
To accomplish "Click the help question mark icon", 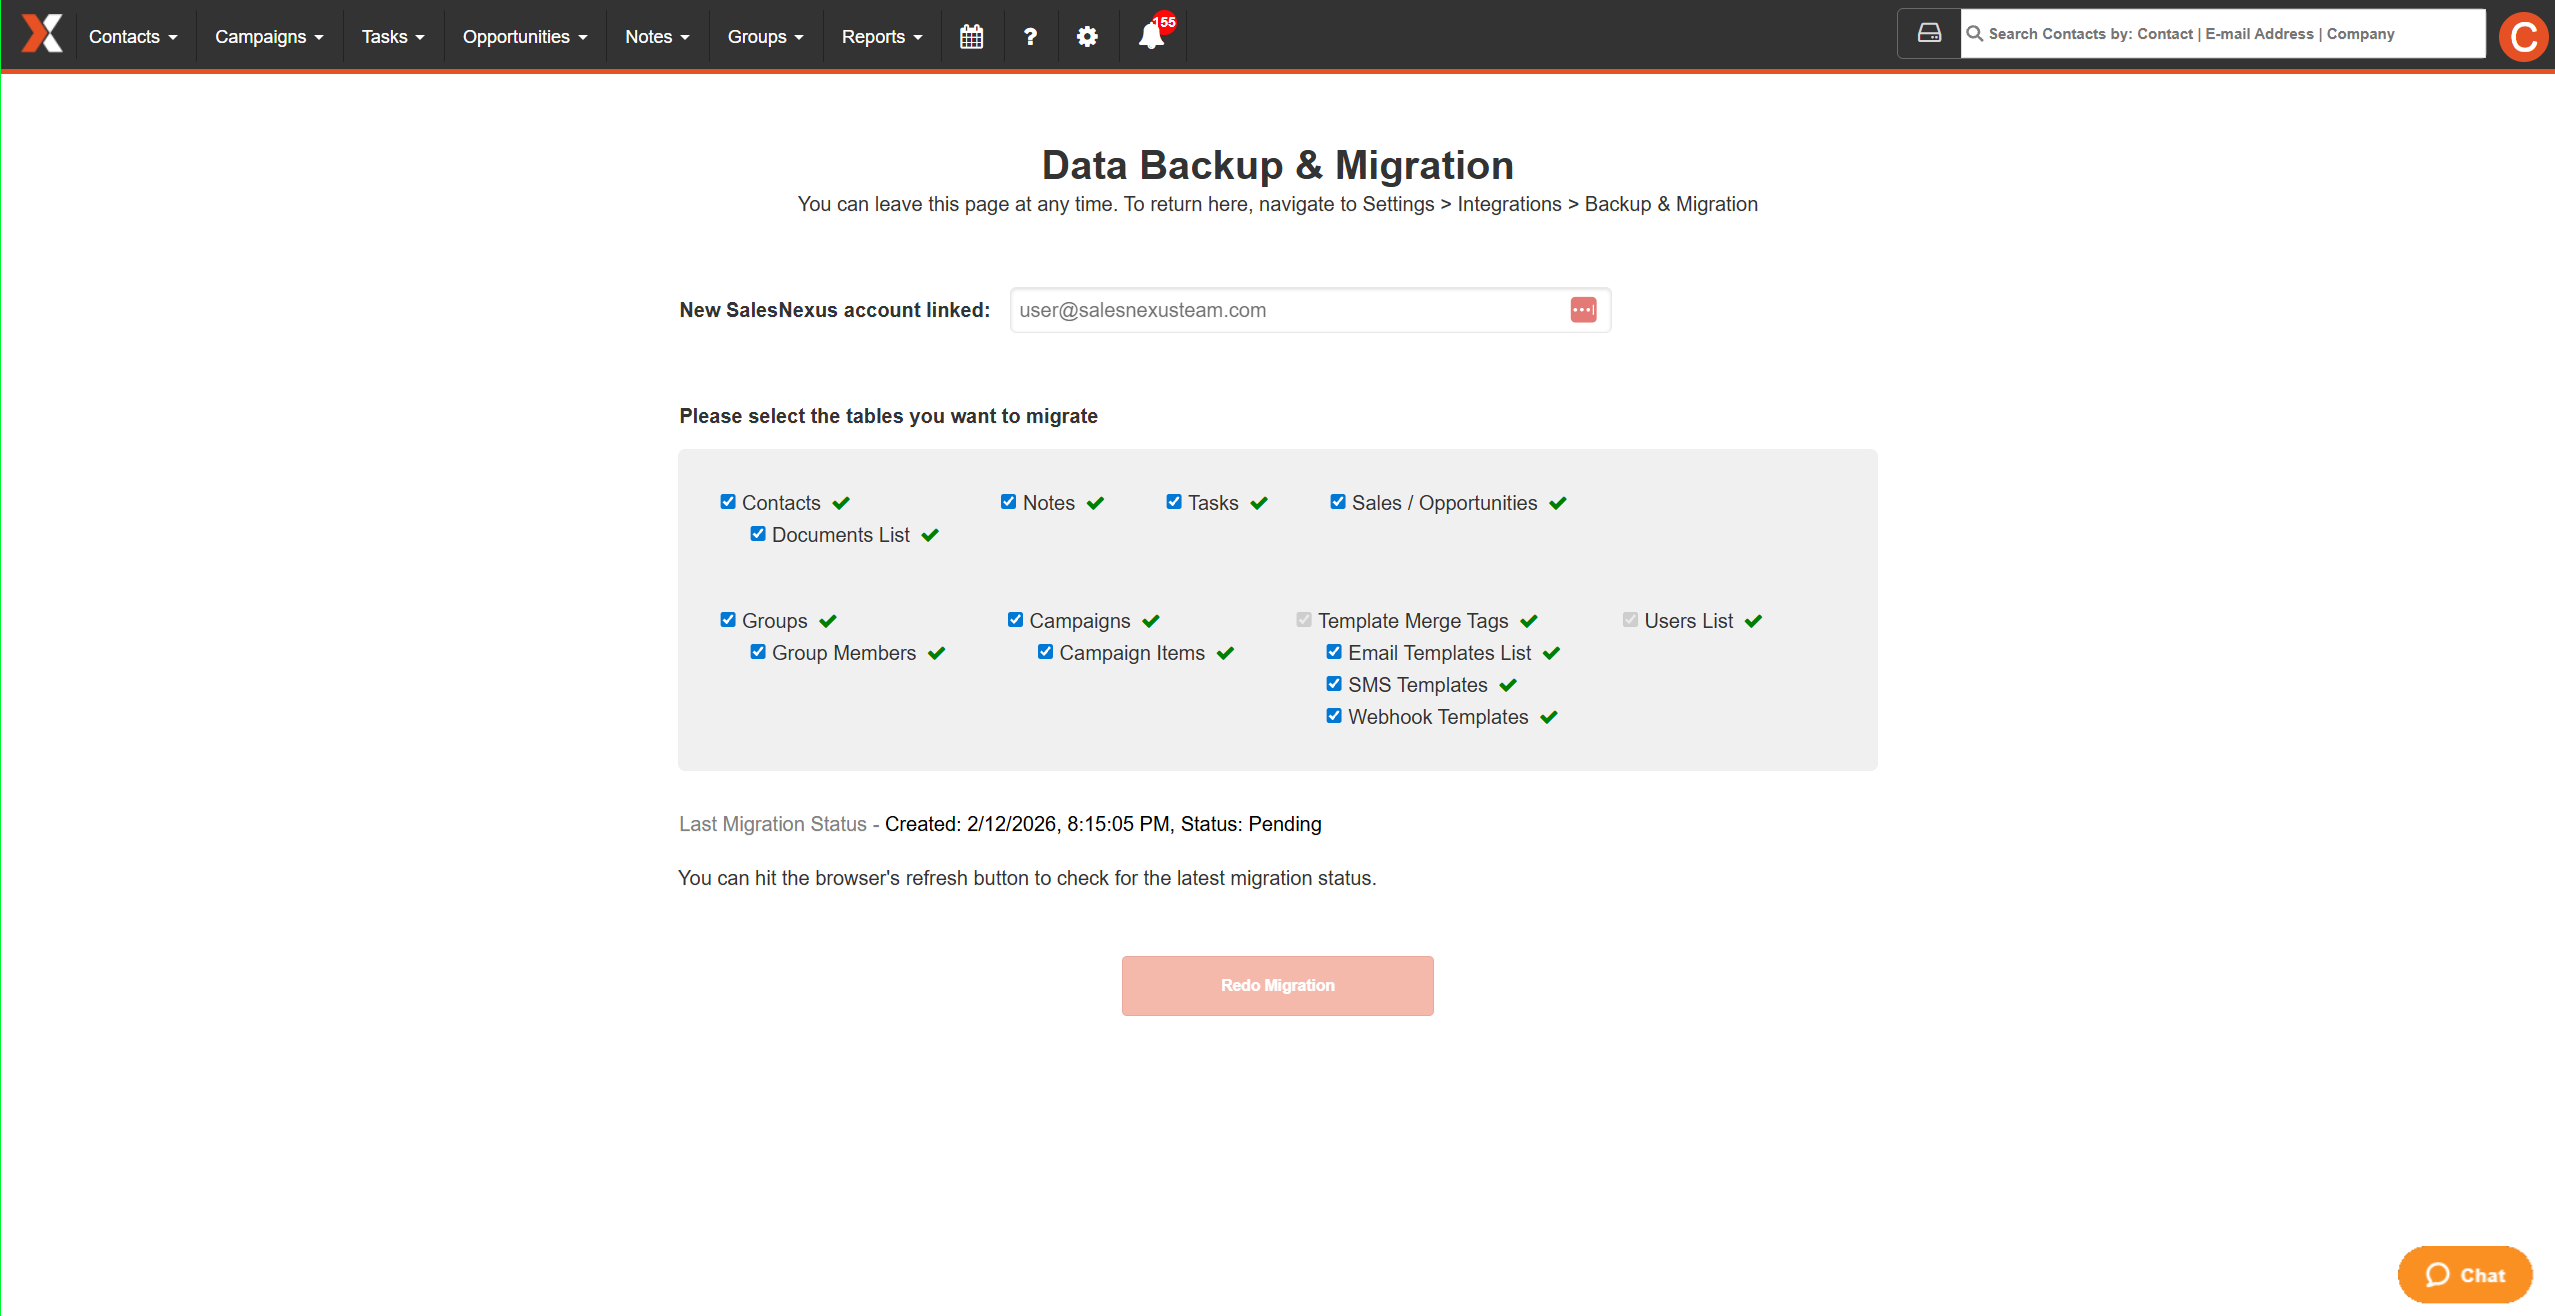I will coord(1030,37).
